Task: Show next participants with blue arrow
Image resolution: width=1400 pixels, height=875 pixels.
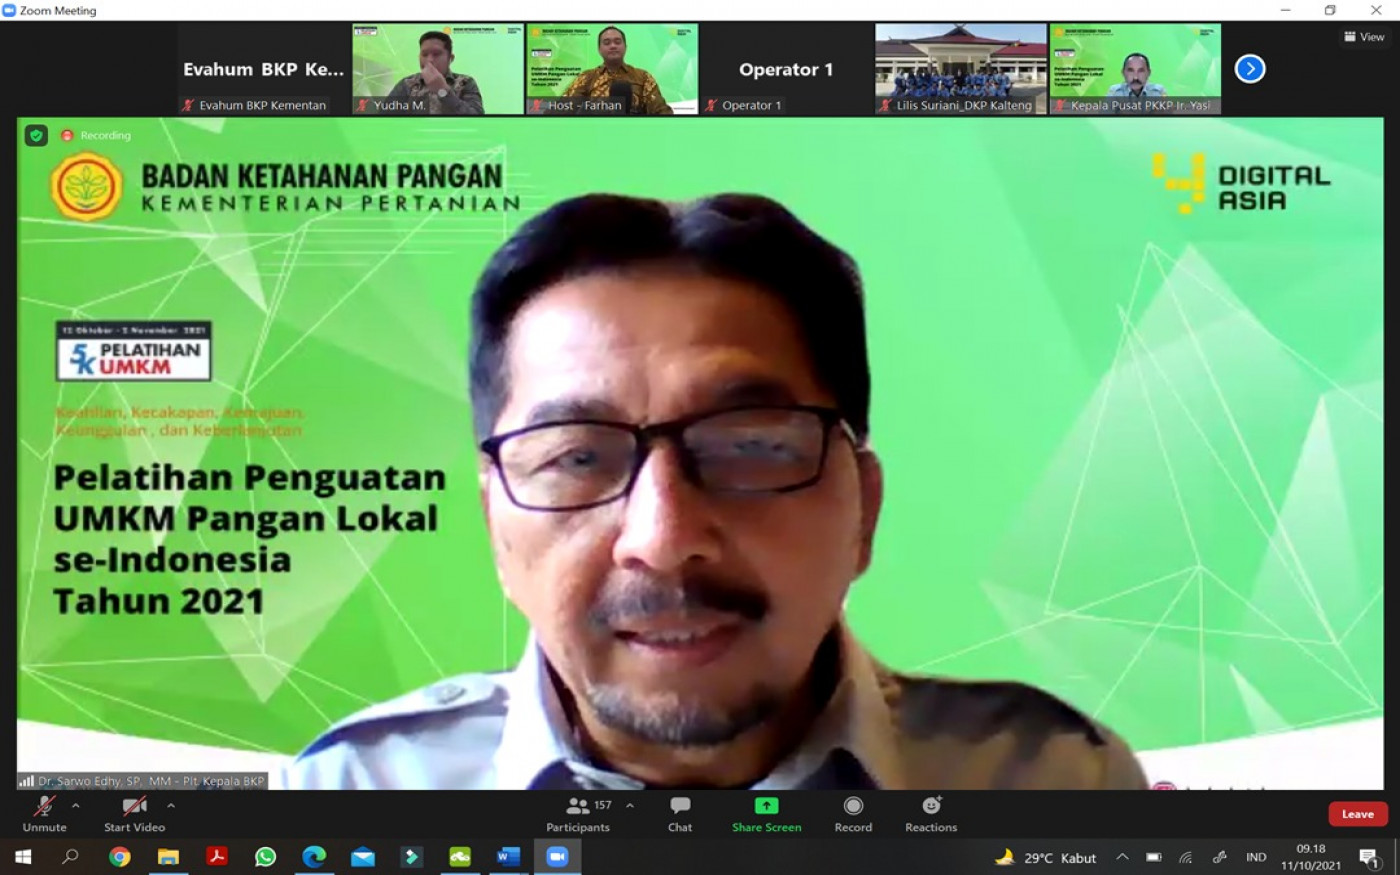Action: tap(1250, 69)
